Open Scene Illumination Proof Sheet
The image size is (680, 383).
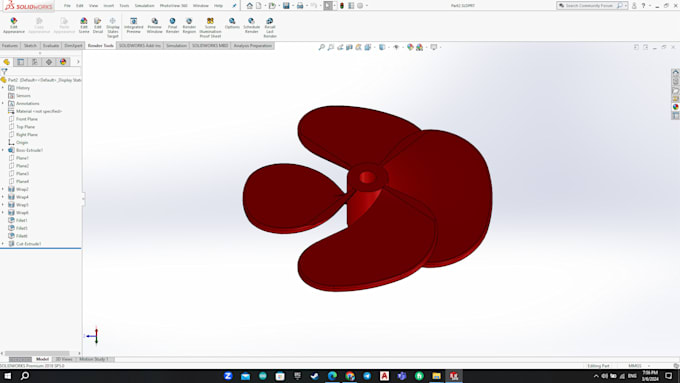tap(210, 28)
